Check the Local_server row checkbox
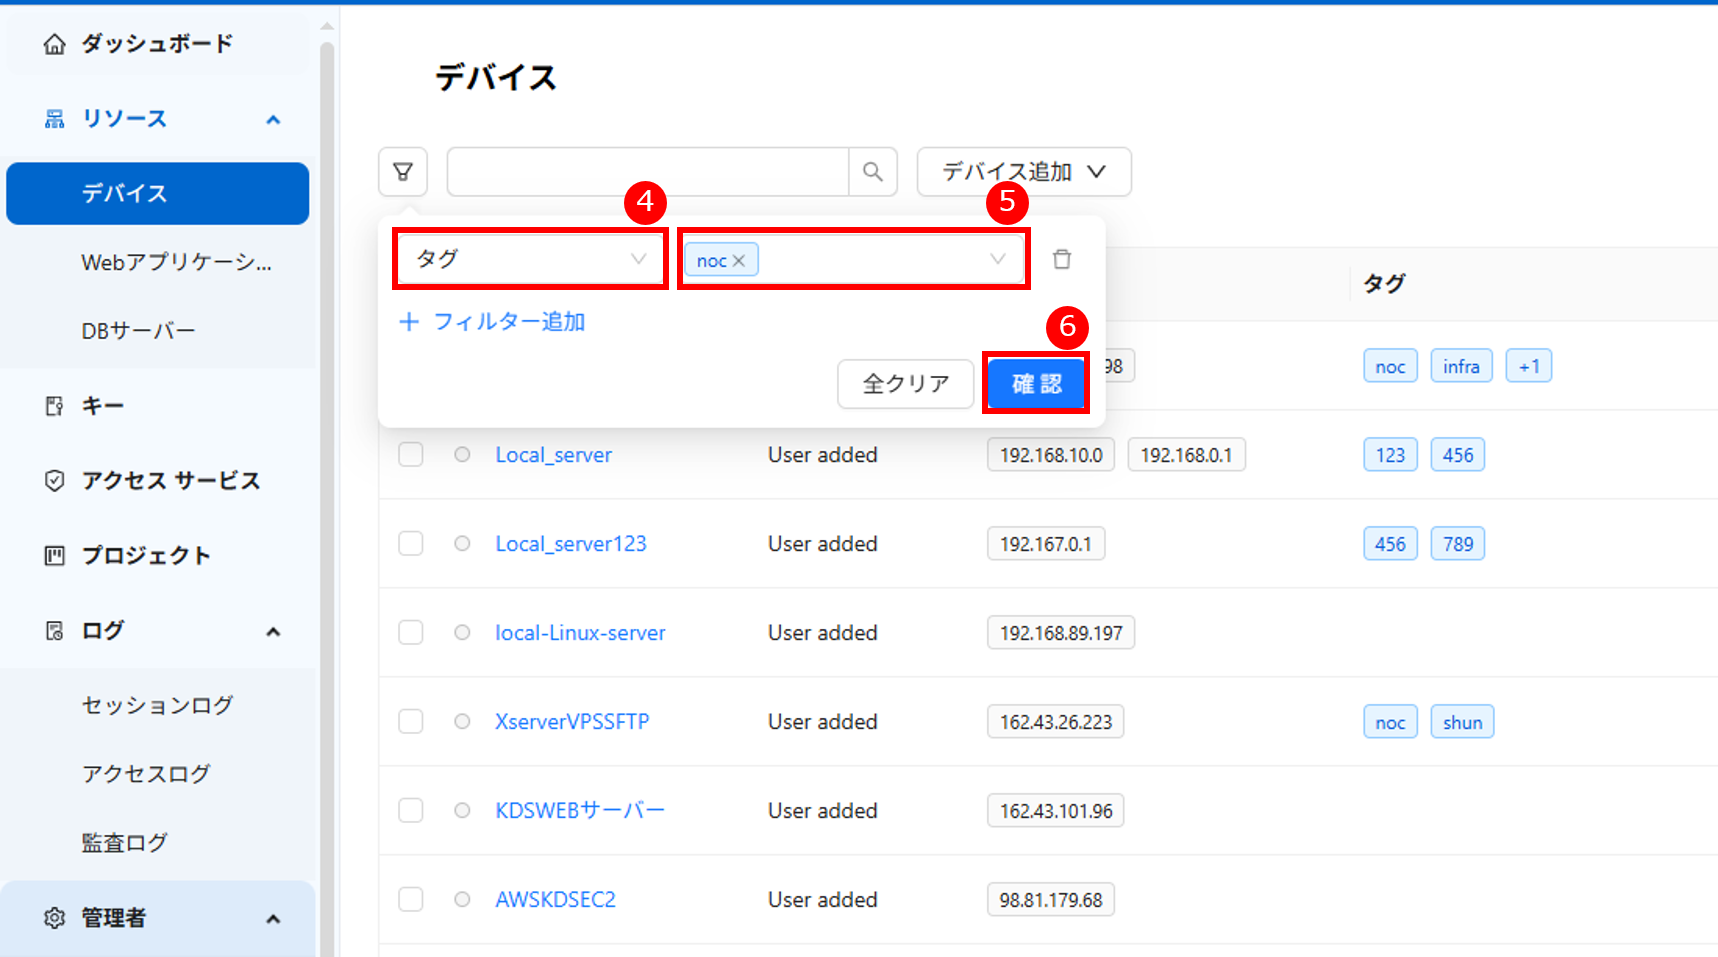This screenshot has height=957, width=1718. (411, 455)
